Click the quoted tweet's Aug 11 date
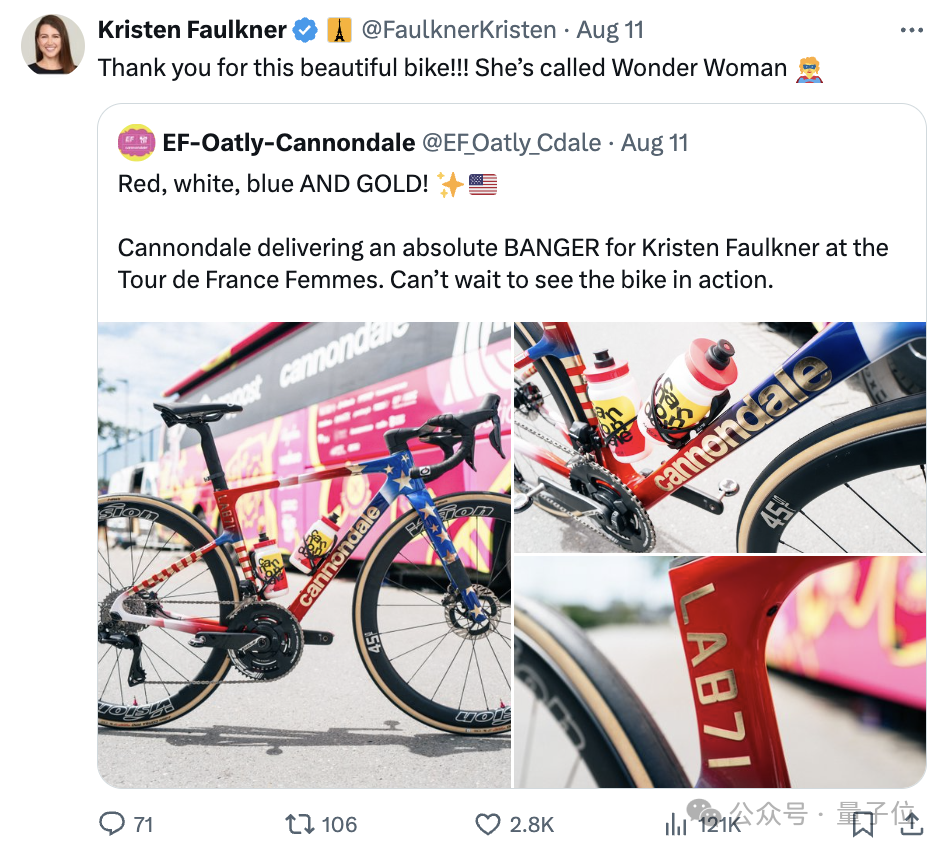 pyautogui.click(x=655, y=142)
